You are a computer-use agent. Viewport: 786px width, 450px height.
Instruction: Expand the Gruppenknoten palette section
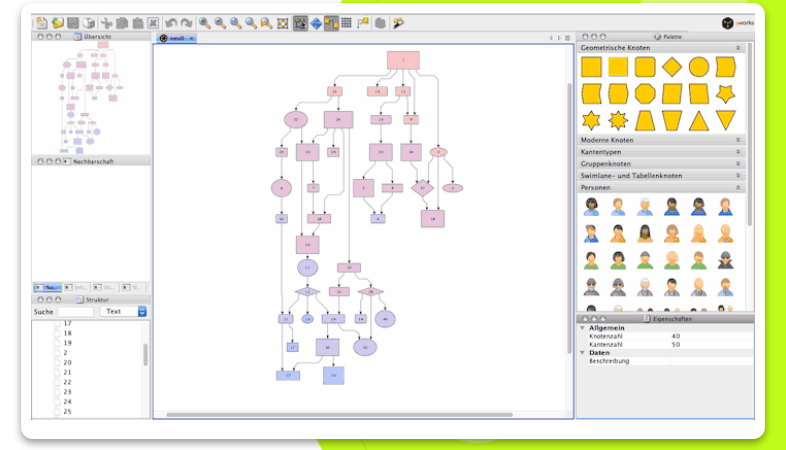pyautogui.click(x=738, y=164)
